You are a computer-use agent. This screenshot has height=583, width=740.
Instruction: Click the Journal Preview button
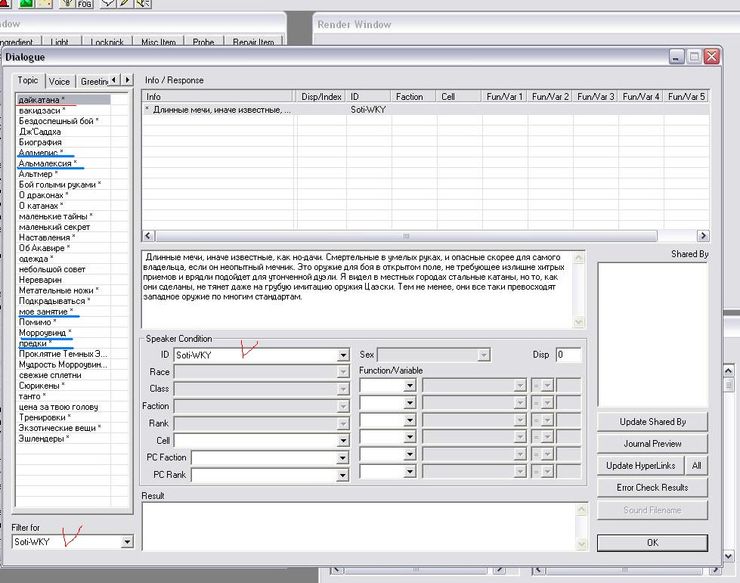coord(652,444)
